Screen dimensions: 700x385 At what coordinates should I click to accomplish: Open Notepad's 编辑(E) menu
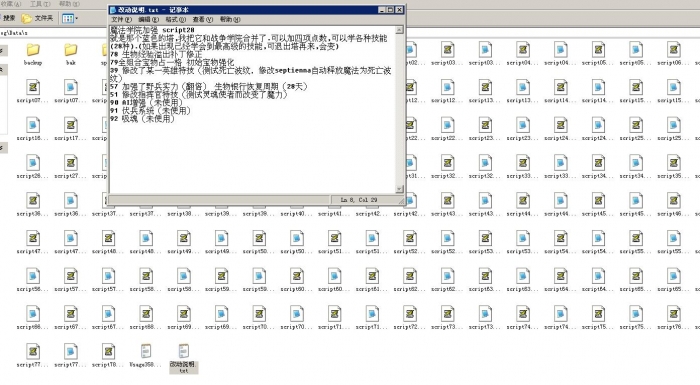click(148, 20)
